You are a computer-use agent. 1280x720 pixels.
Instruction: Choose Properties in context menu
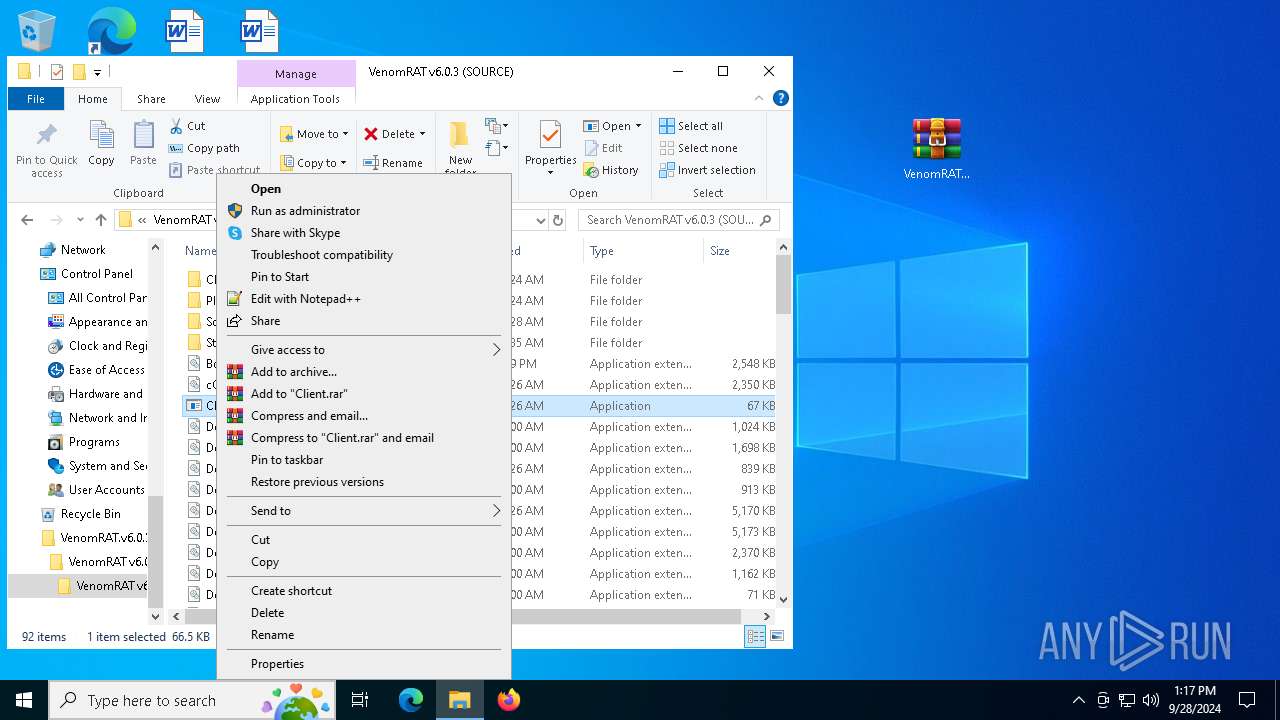click(364, 664)
